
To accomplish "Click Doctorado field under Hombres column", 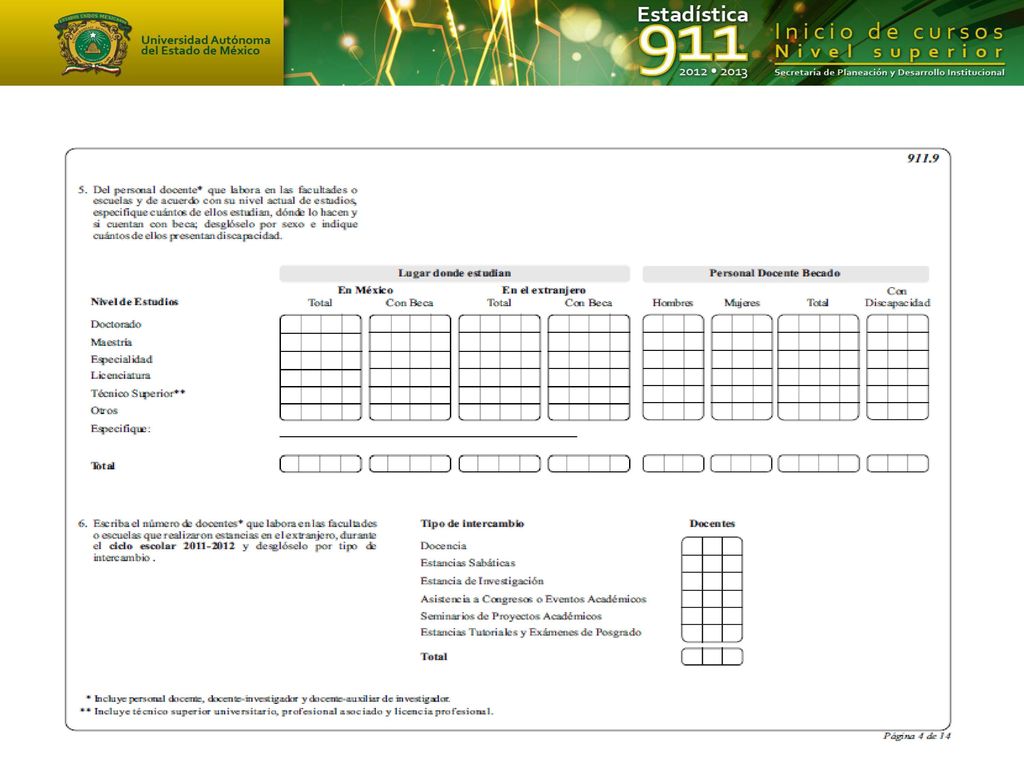I will tap(673, 324).
